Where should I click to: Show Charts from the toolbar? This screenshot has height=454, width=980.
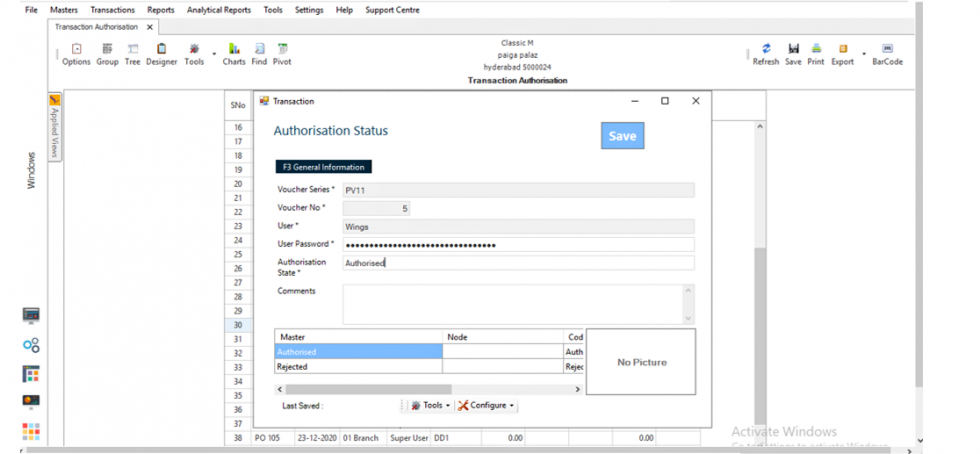[234, 54]
